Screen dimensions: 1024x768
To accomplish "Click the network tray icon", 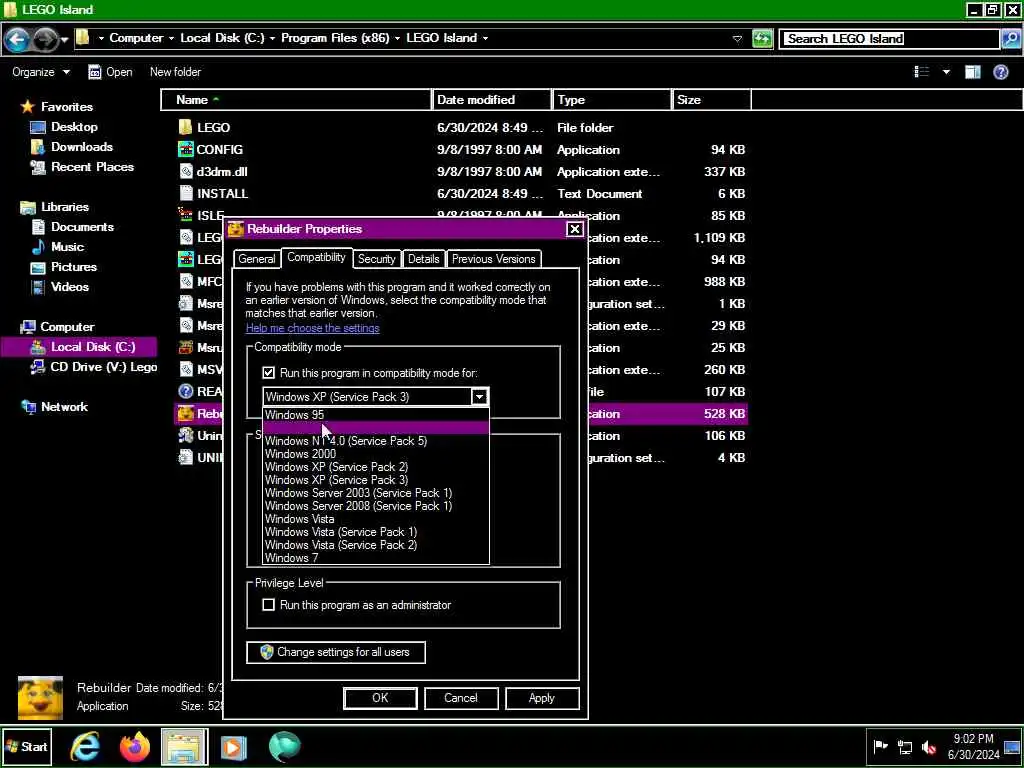I will tap(905, 747).
